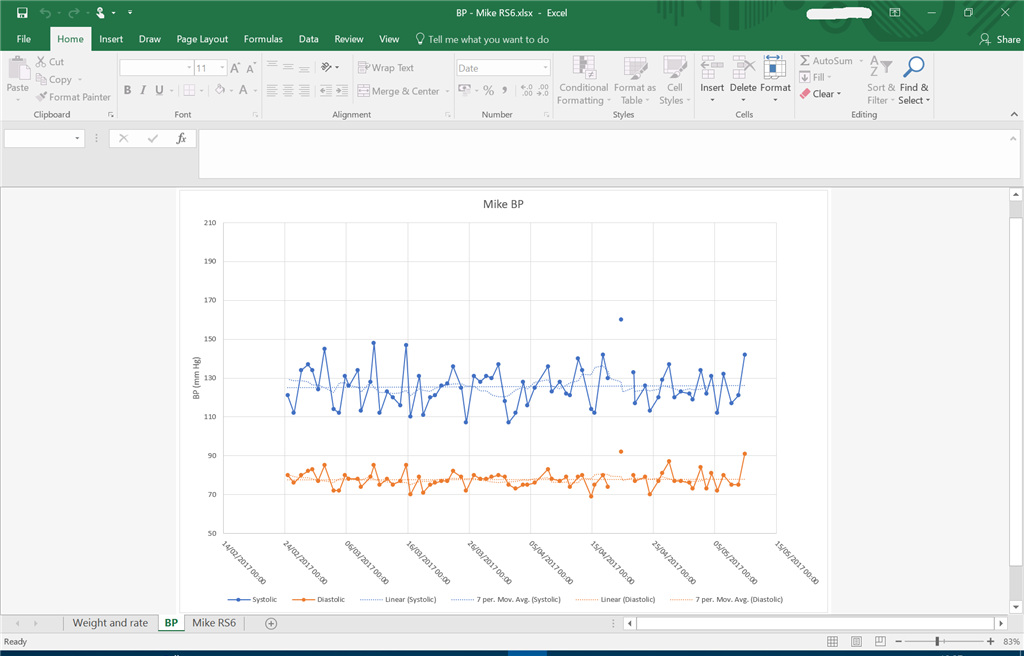Click the Borders icon

click(189, 90)
